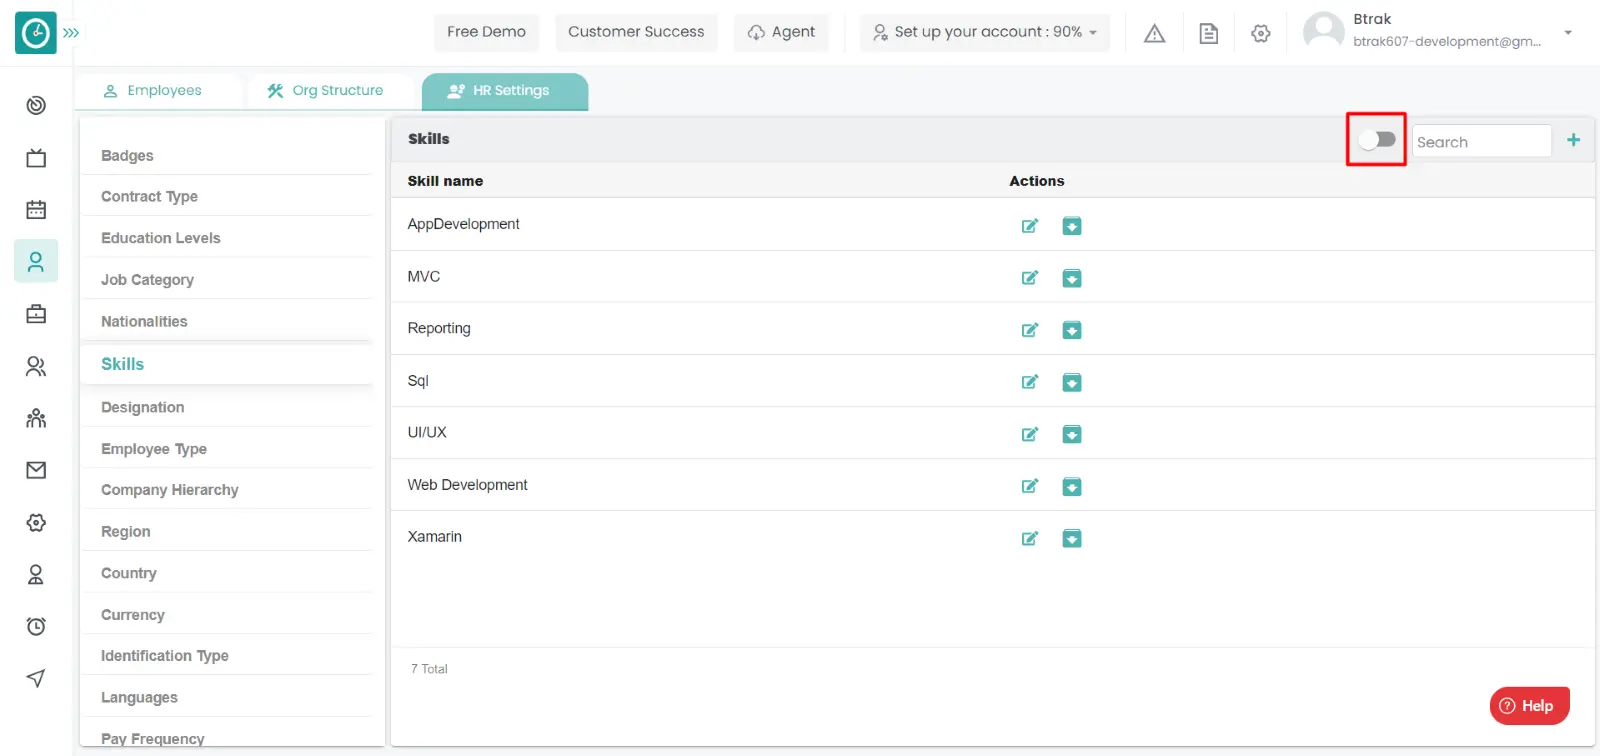Click the Free Demo button

coord(486,32)
